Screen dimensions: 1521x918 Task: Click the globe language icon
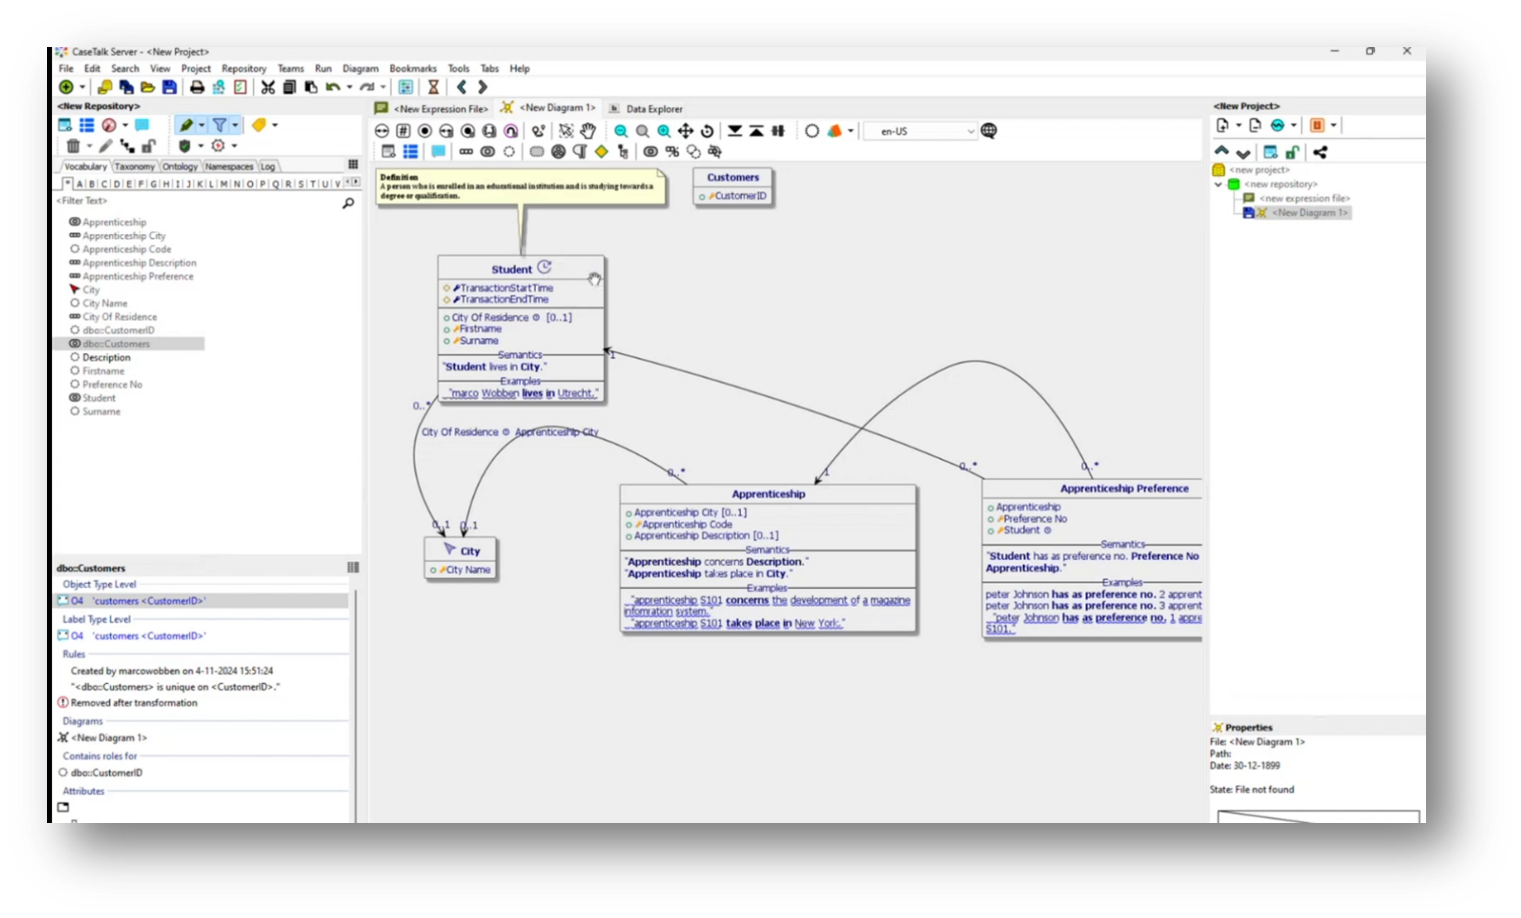(x=989, y=131)
